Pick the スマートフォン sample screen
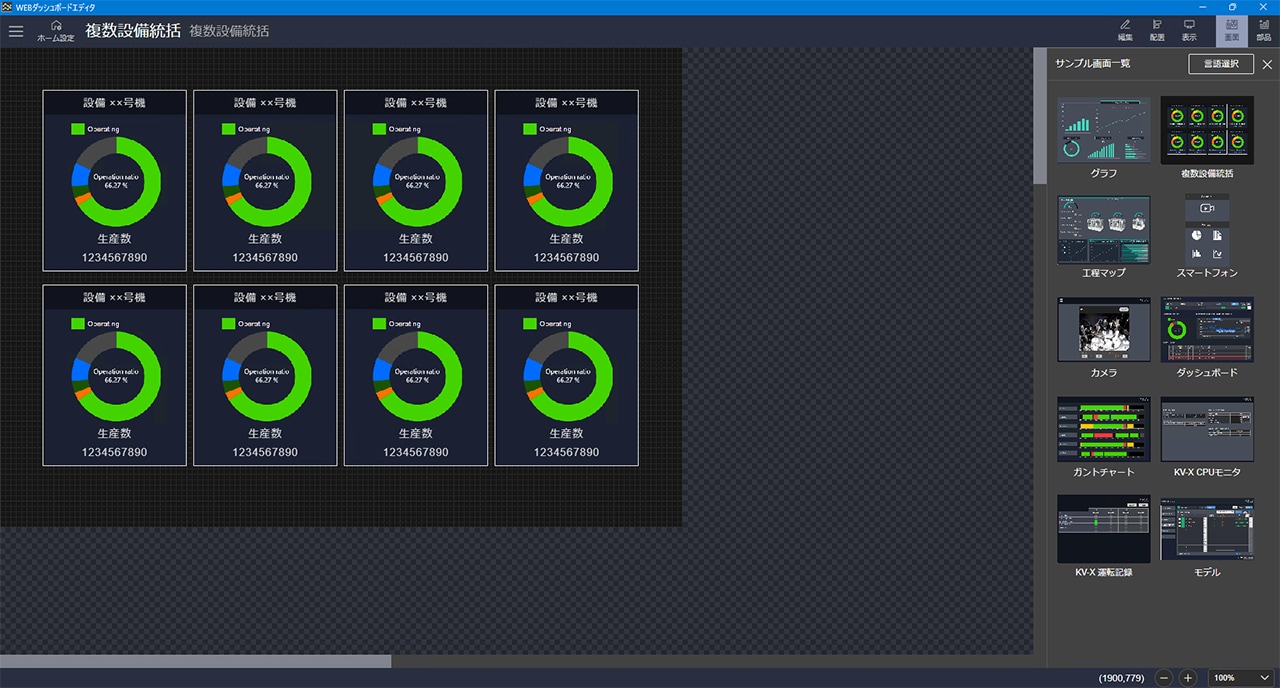The height and width of the screenshot is (688, 1280). [1206, 229]
